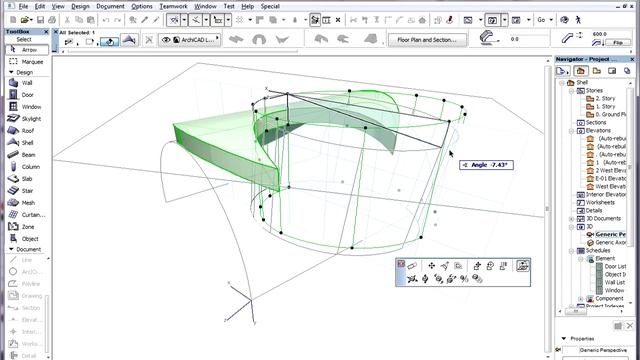Select the Window tool
Screen dimensions: 640x360
click(27, 107)
